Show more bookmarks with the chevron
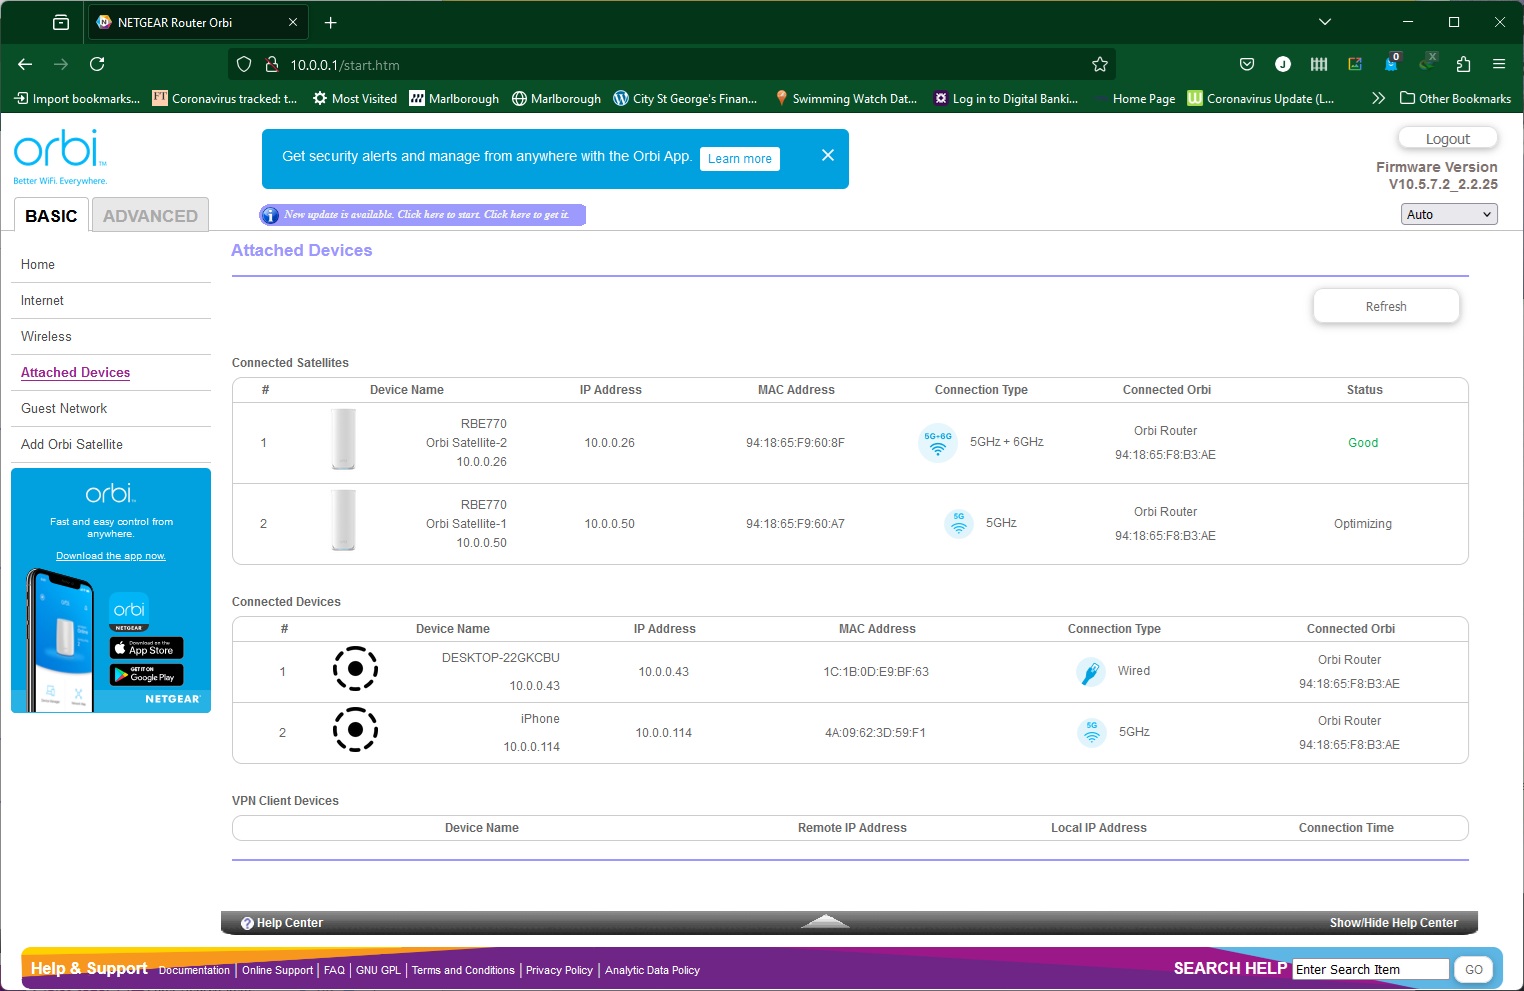Viewport: 1524px width, 991px height. pos(1378,98)
